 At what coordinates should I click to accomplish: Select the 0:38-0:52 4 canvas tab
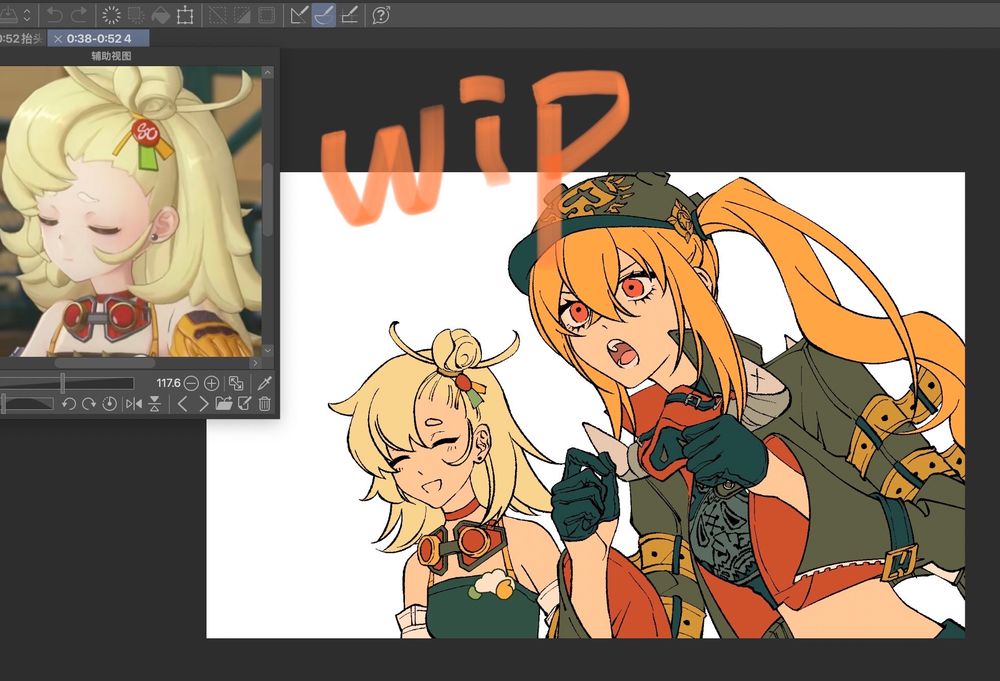tap(98, 39)
